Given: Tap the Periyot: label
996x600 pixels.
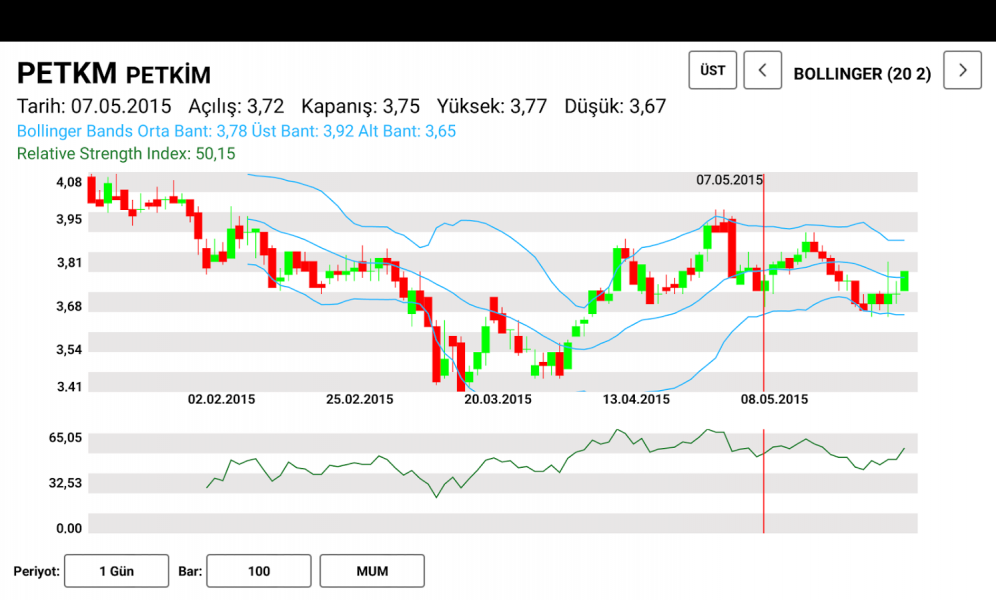Looking at the screenshot, I should coord(37,571).
